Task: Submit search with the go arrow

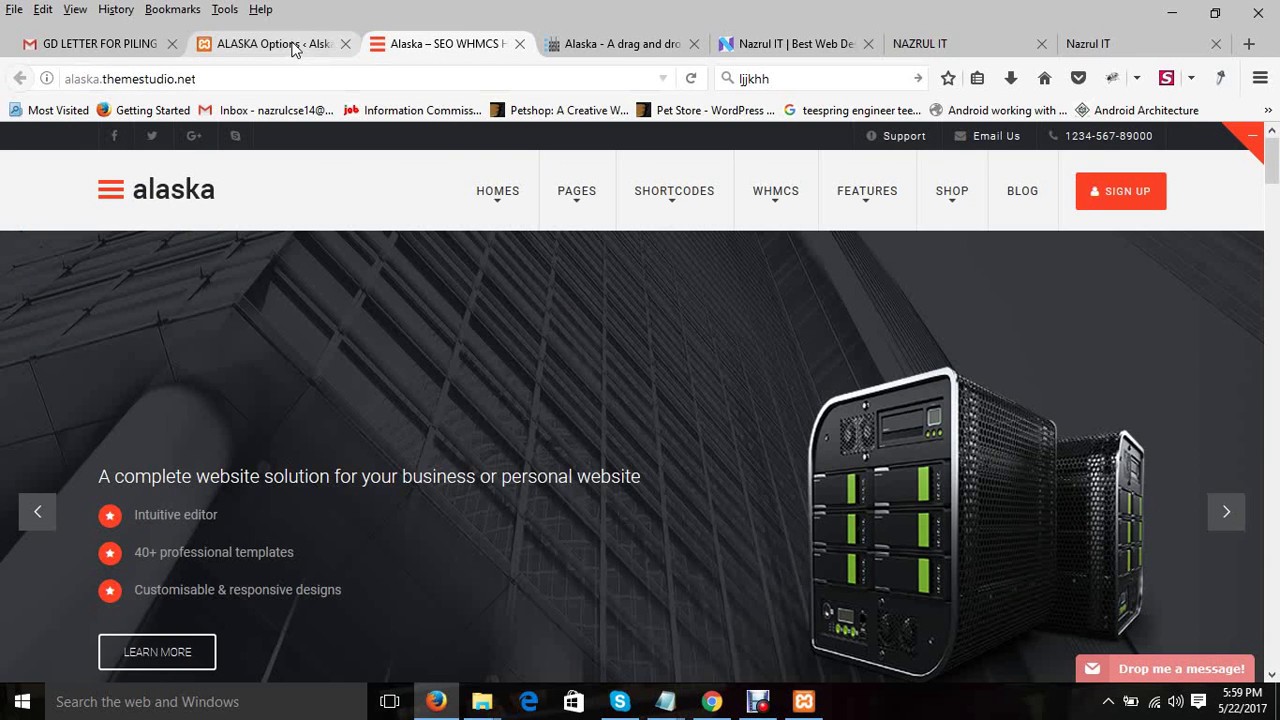Action: [917, 78]
